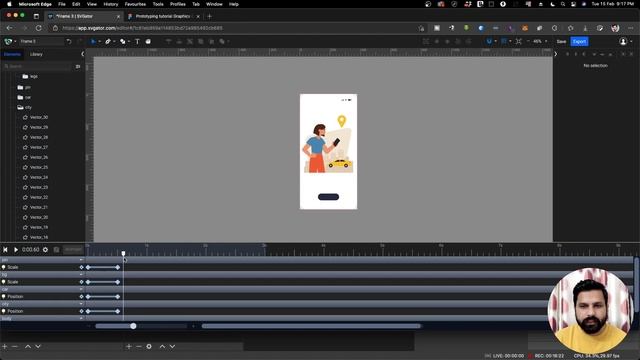Screen dimensions: 640x360
Task: Click the timeline zoom slider handle
Action: click(x=133, y=326)
